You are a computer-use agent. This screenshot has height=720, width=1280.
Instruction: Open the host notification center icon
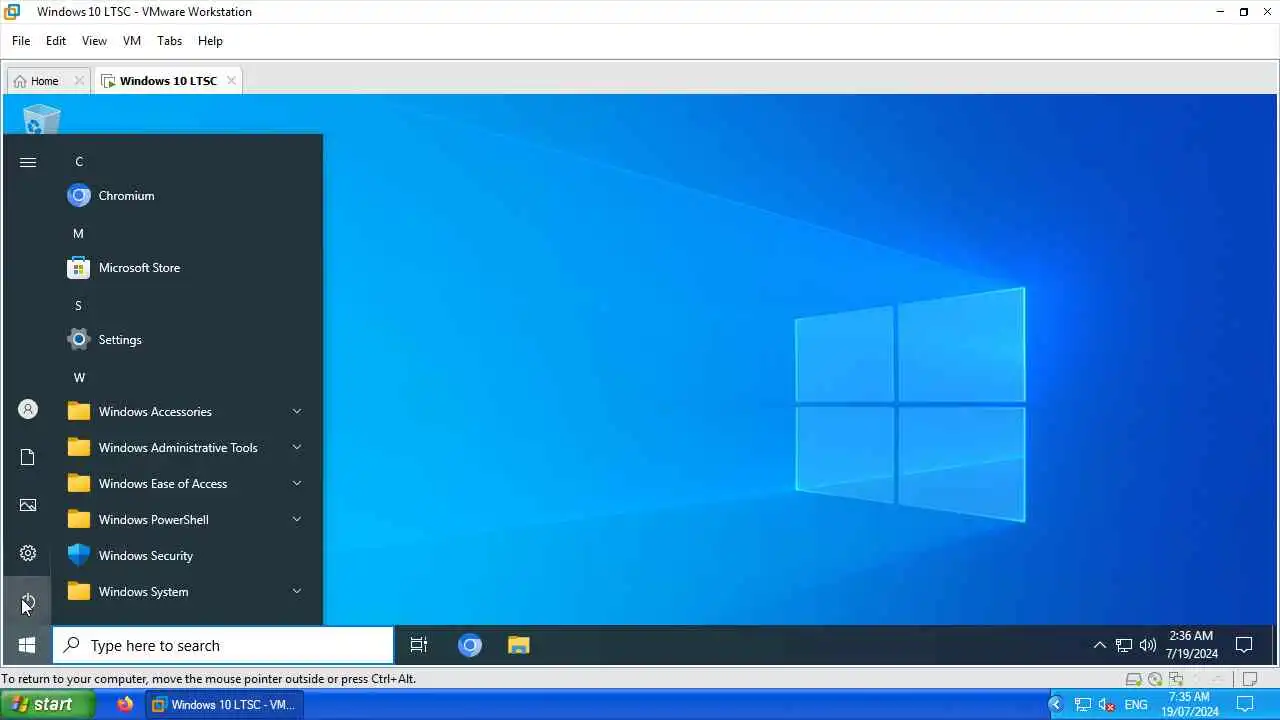point(1245,704)
